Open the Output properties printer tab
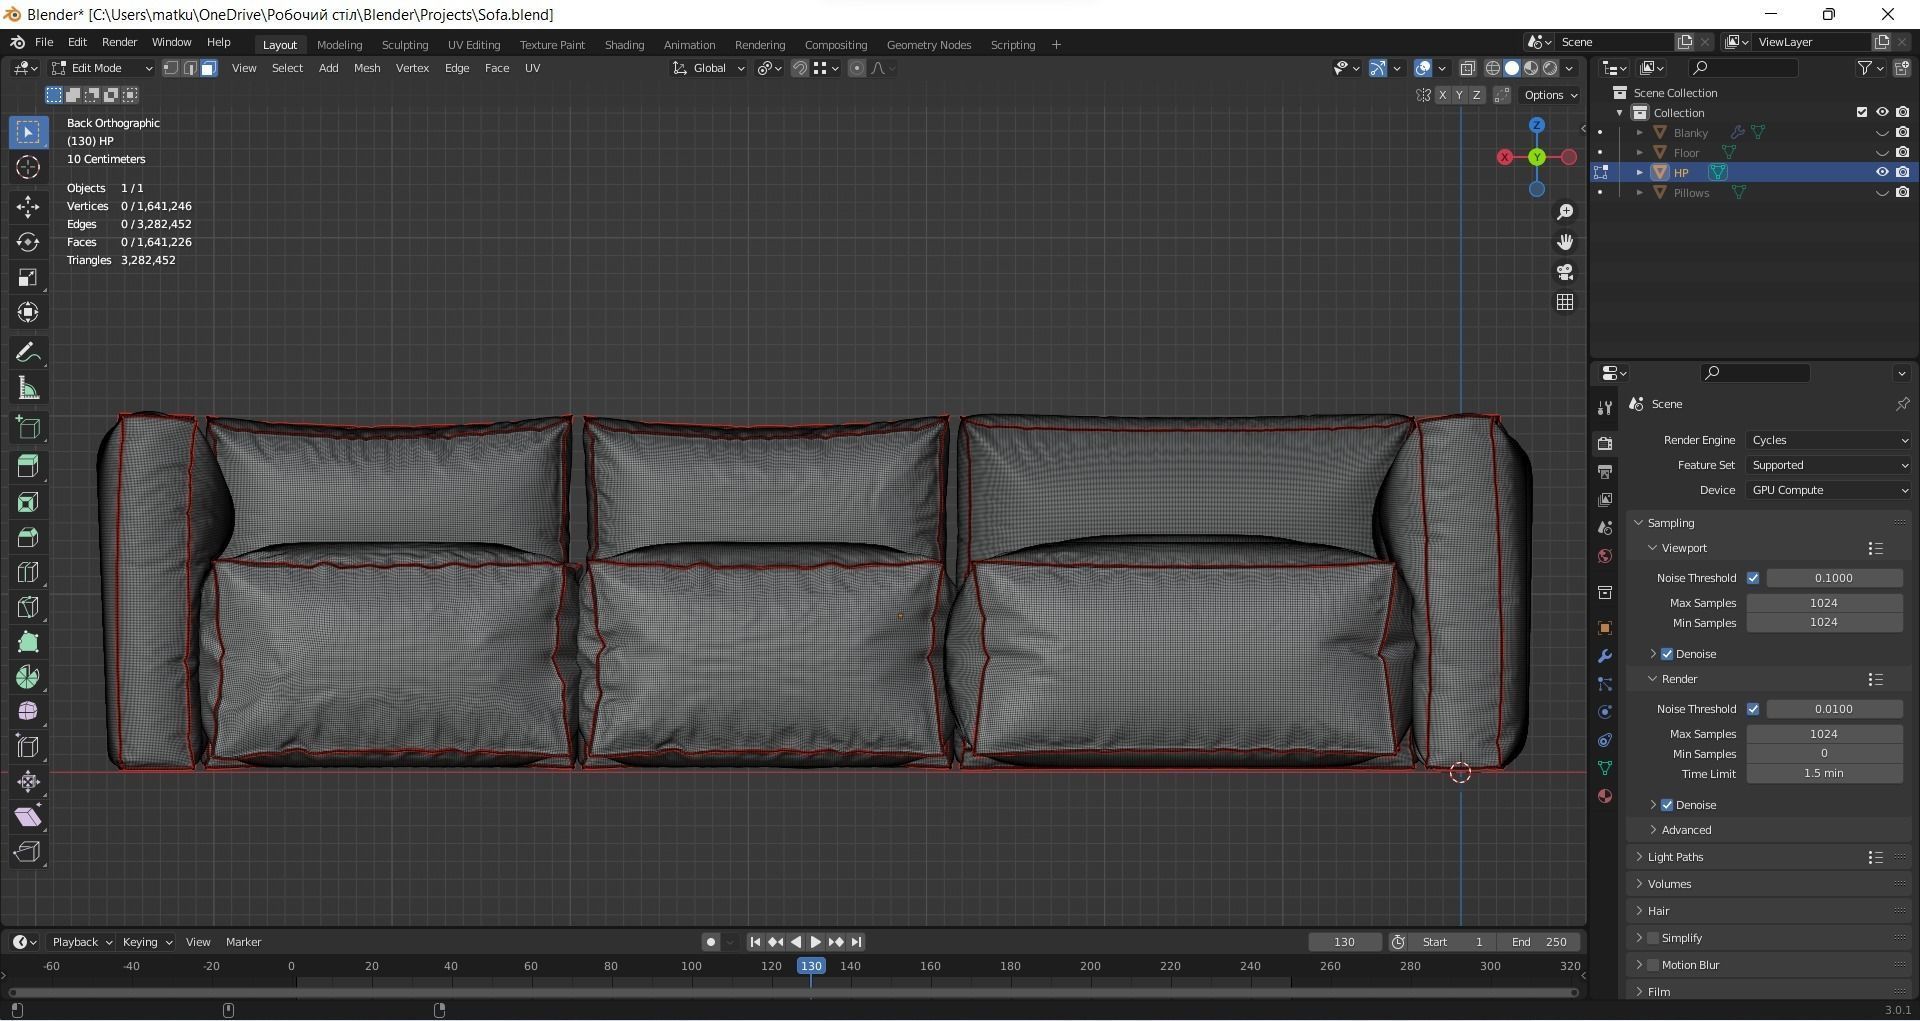Screen dimensions: 1920x1021 coord(1605,471)
